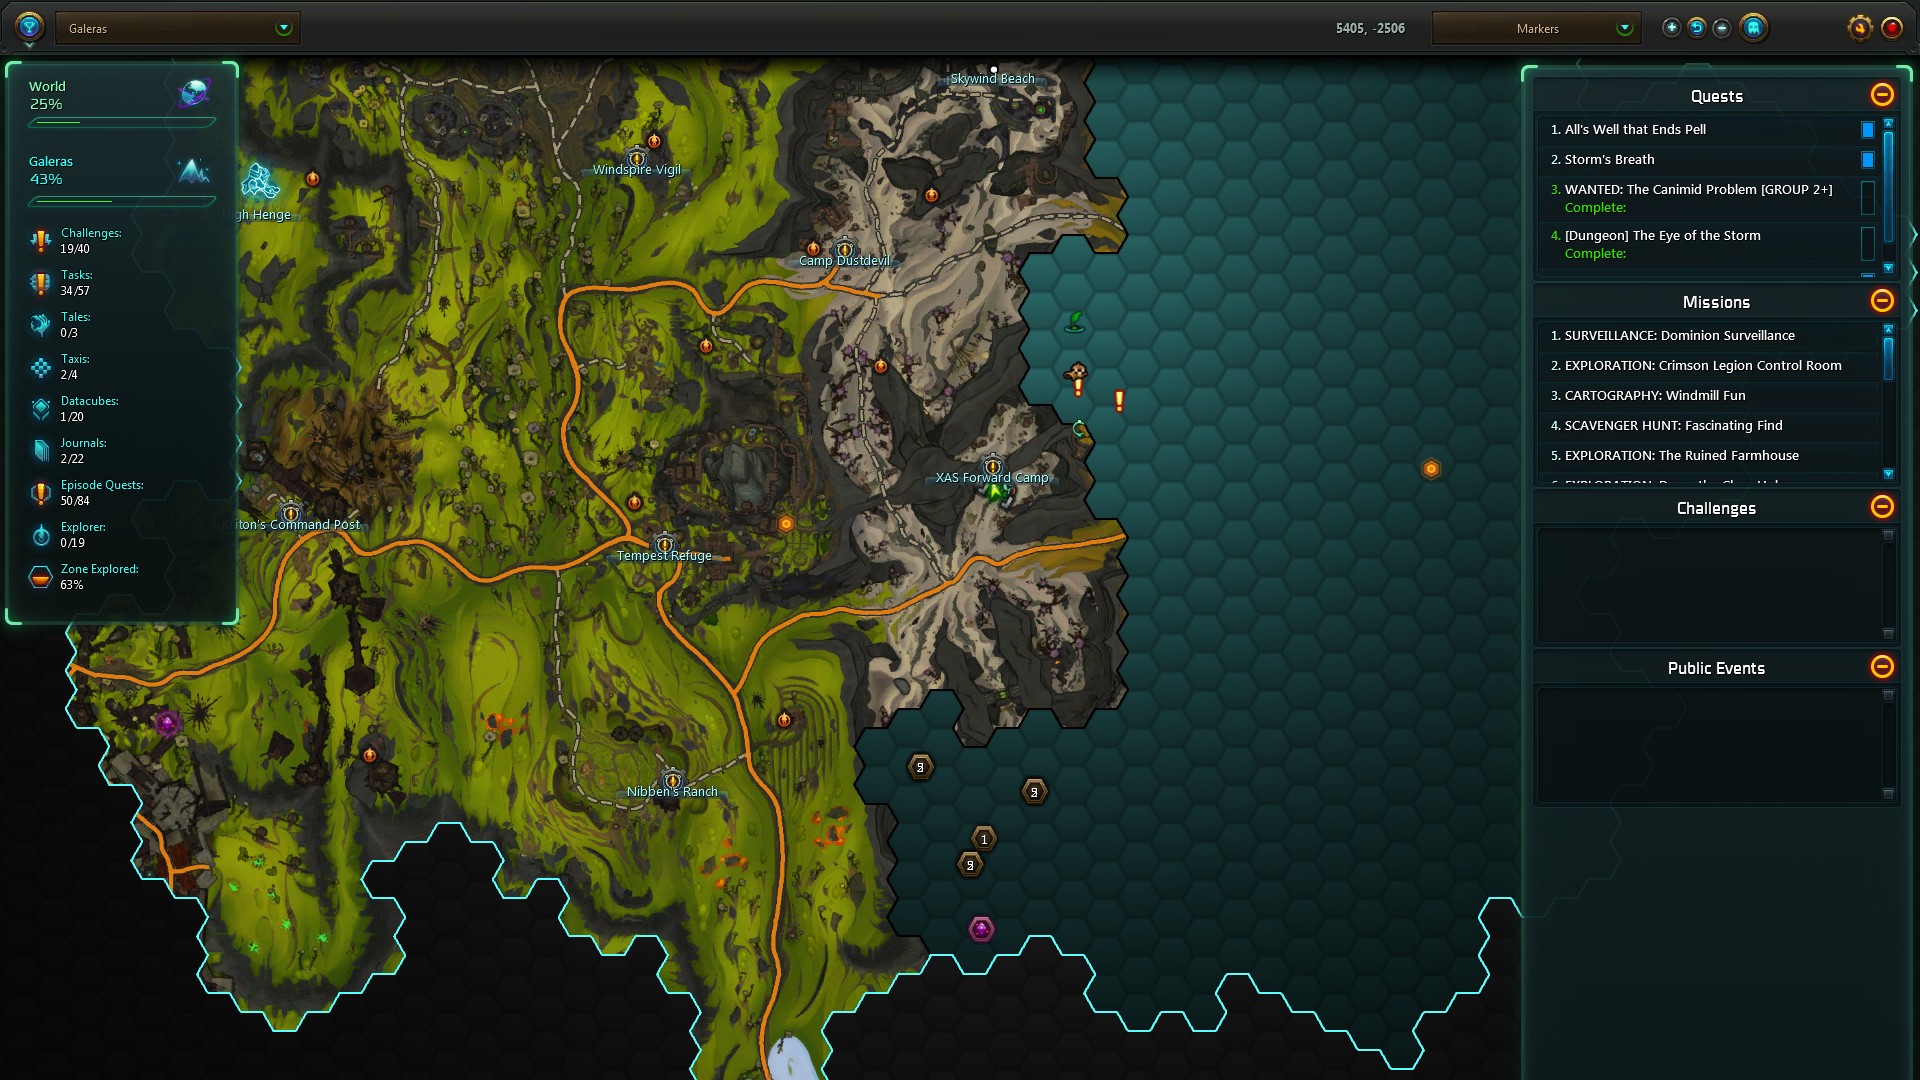Click the blue crystal Henge map icon

(260, 182)
